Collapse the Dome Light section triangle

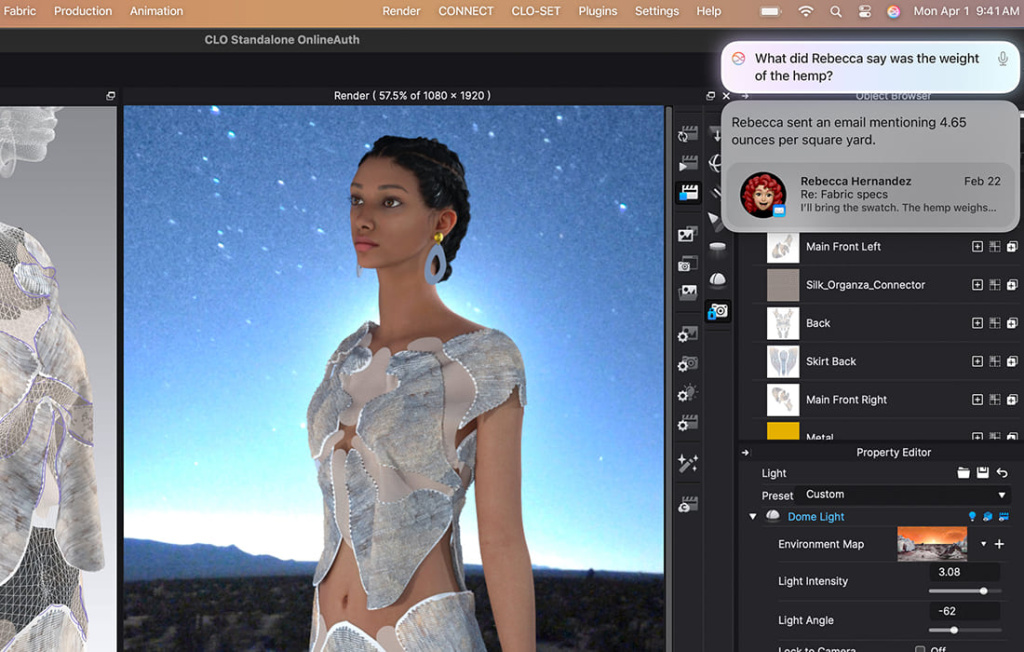(752, 517)
